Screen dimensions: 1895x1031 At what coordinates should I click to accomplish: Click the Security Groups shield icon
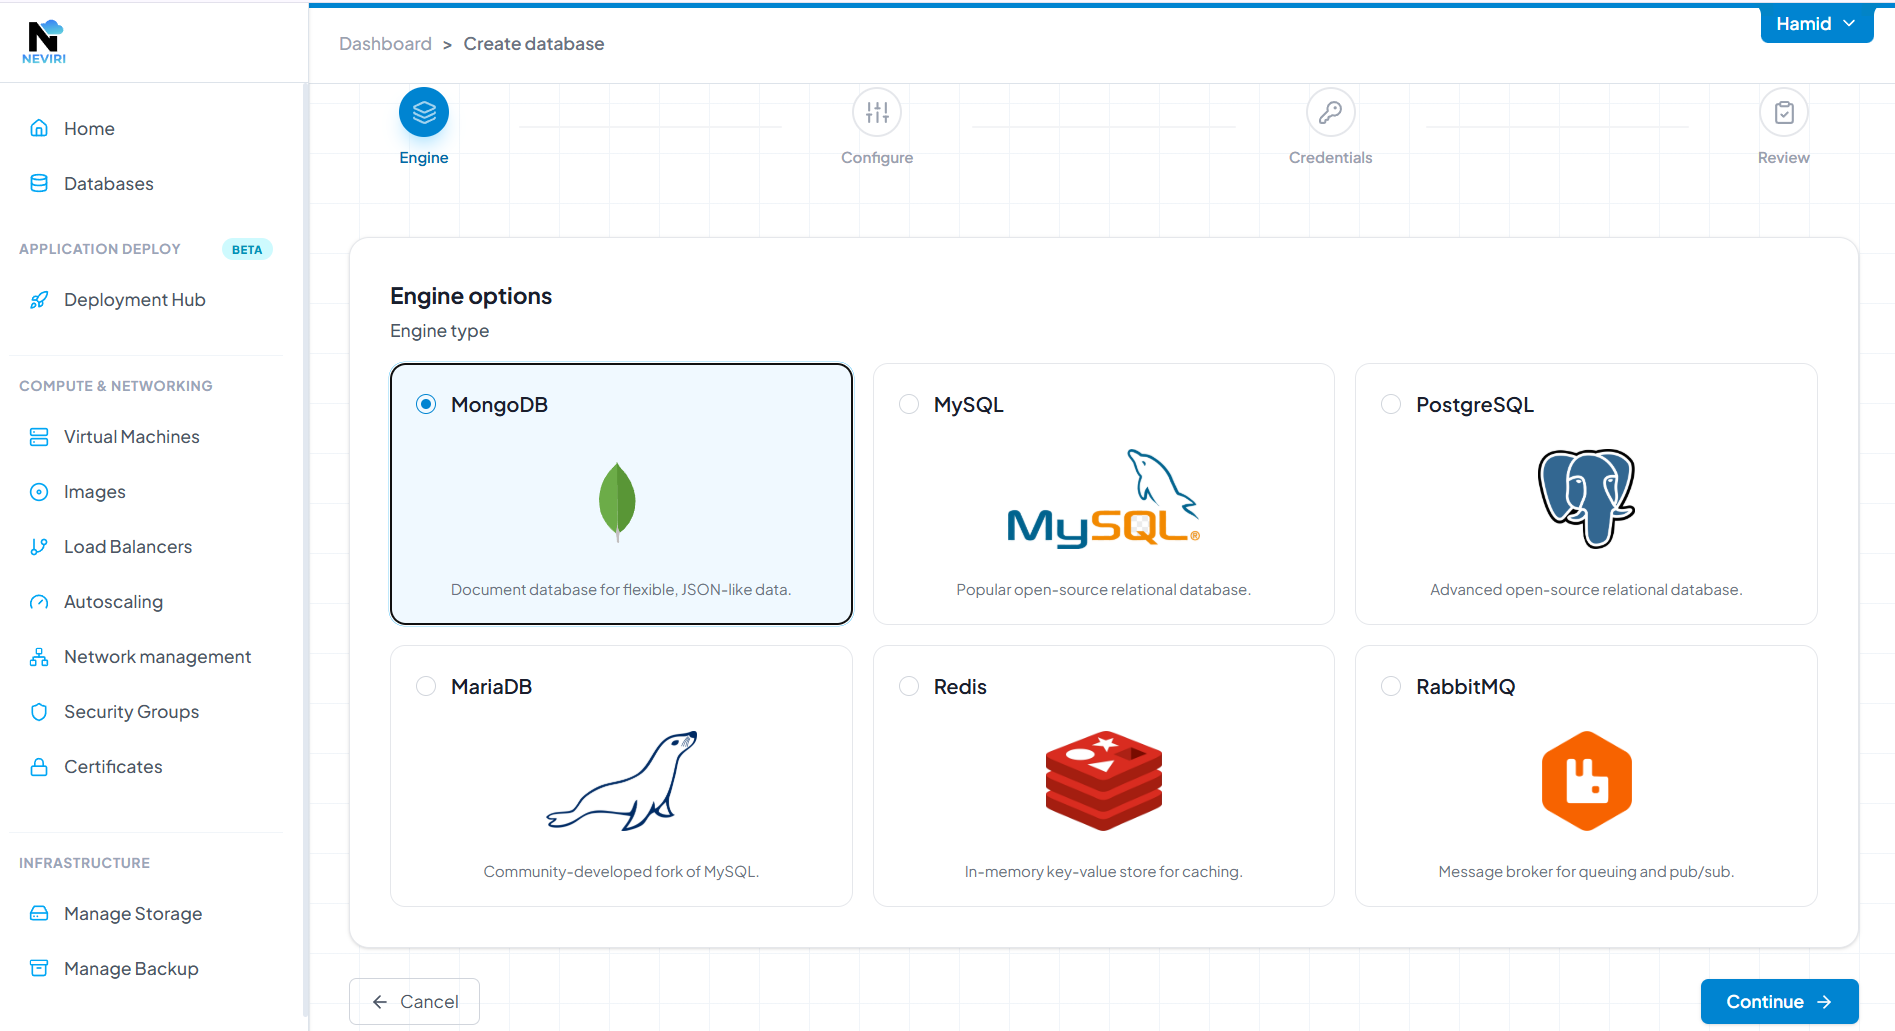coord(39,711)
